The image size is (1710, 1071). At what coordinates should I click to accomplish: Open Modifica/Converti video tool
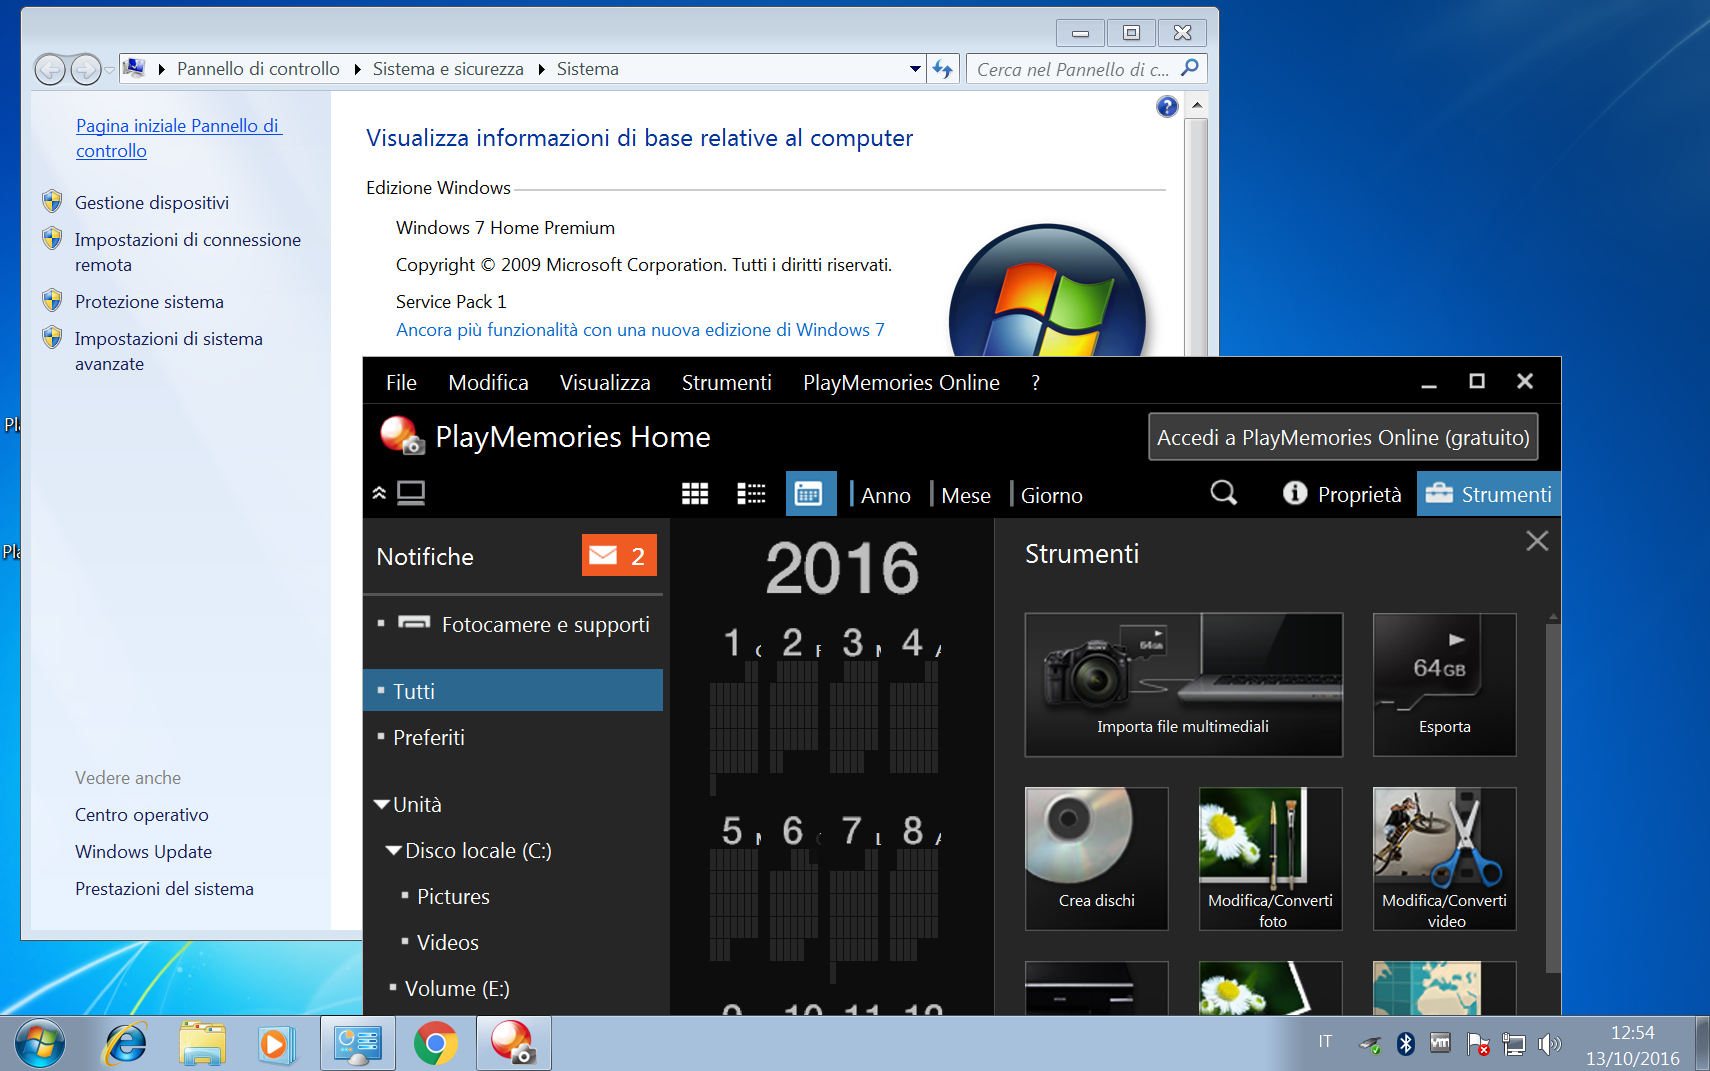tap(1444, 858)
